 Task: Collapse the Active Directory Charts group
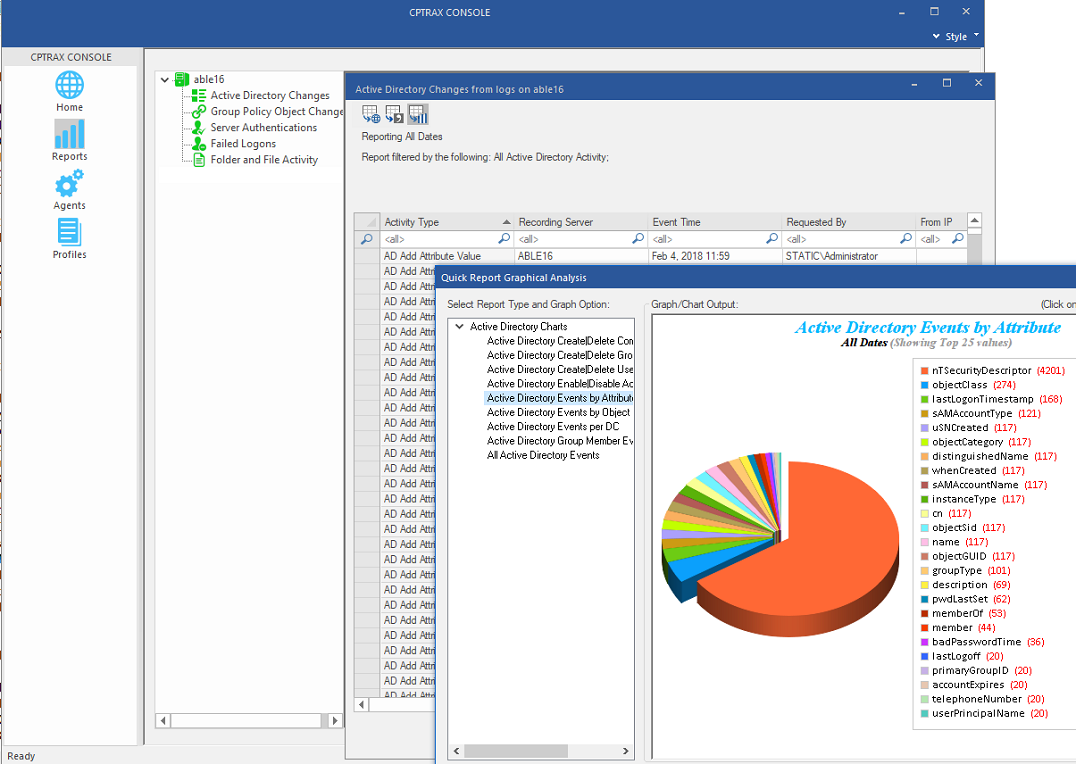click(x=460, y=325)
